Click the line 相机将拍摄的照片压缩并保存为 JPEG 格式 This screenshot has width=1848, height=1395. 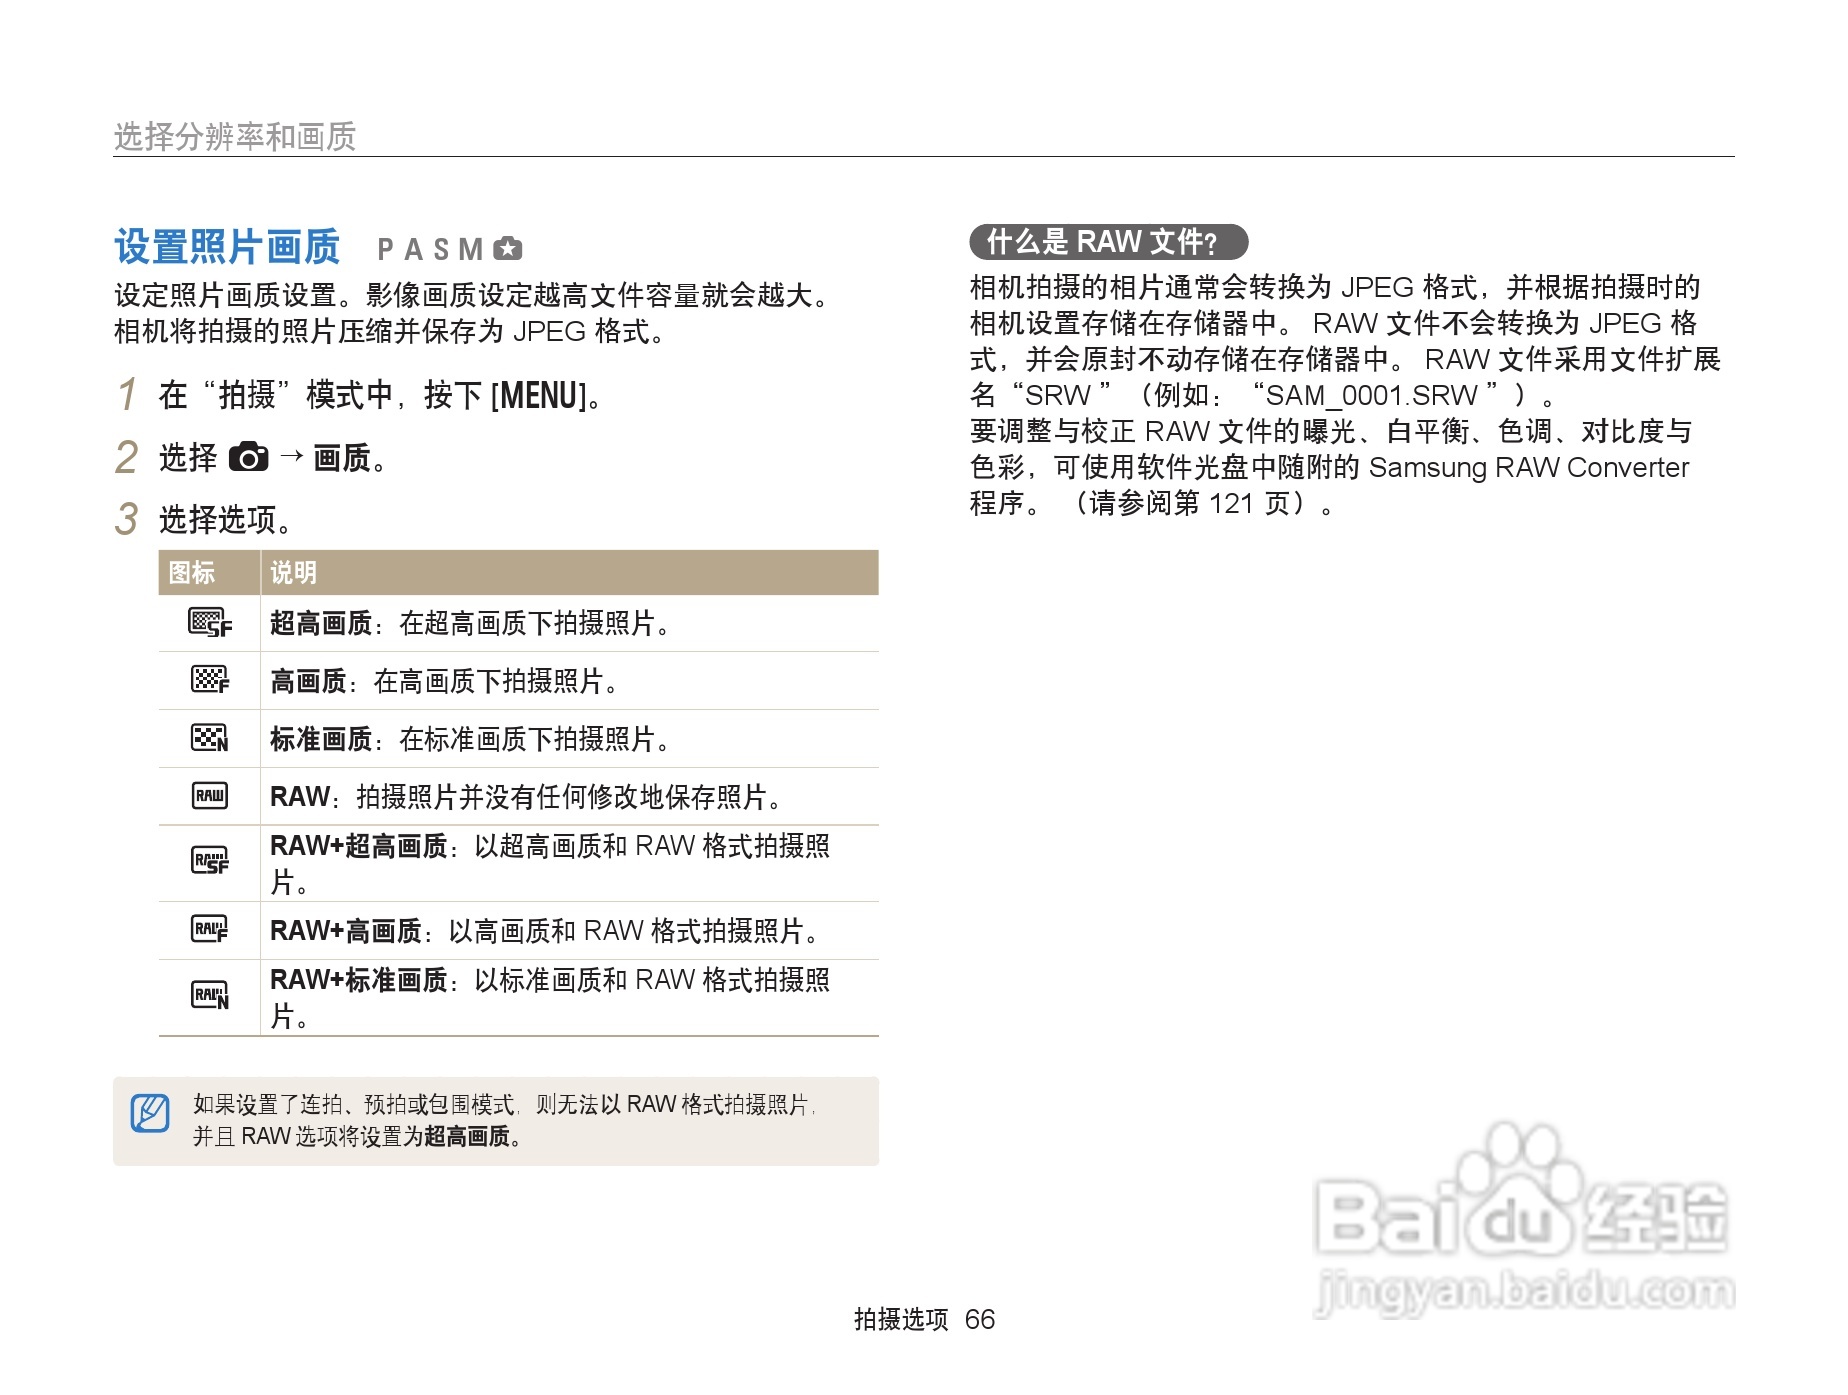[x=390, y=331]
